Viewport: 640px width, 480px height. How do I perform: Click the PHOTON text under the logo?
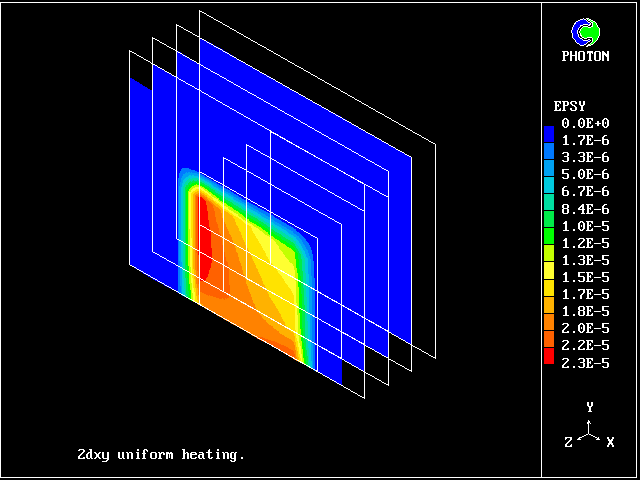click(x=585, y=57)
